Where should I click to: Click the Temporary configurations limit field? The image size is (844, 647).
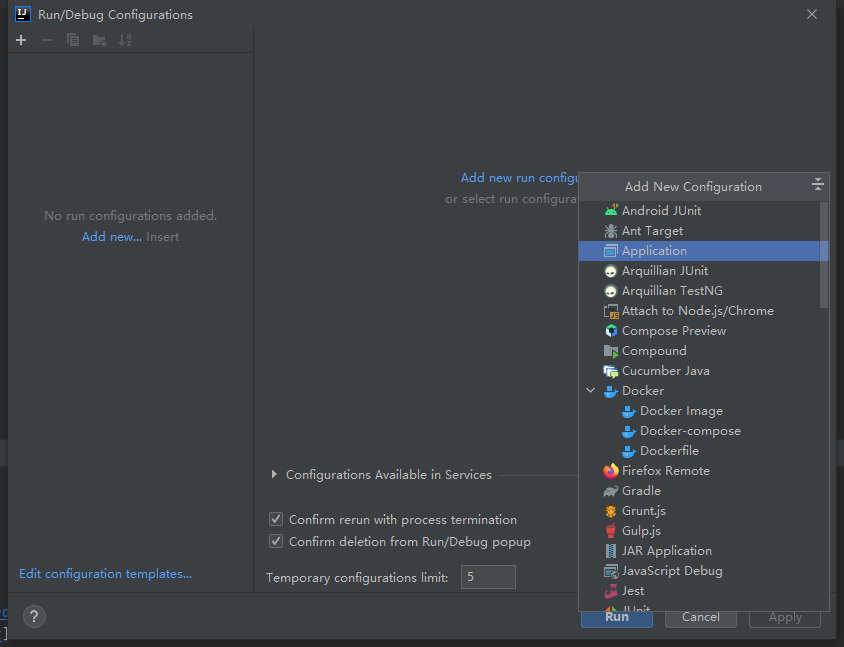point(488,577)
